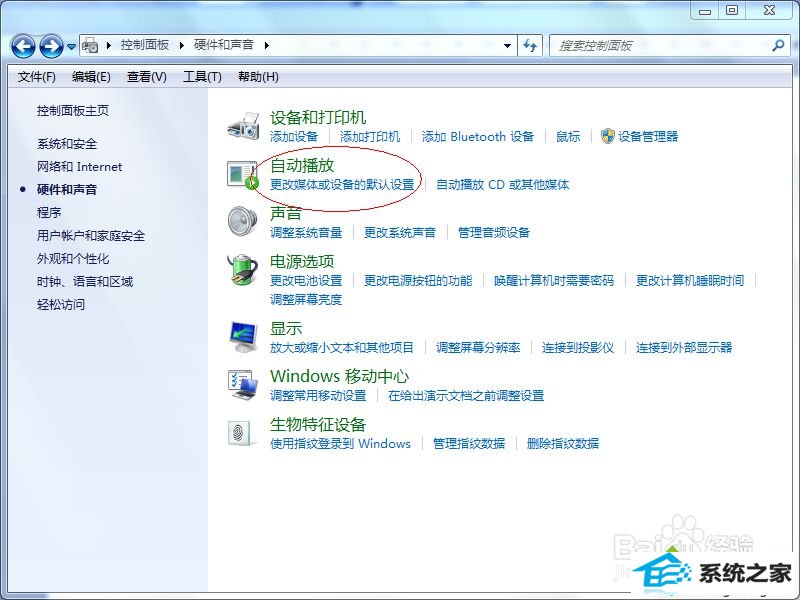Screen dimensions: 800x600
Task: Click 自动播放 CD 或其他媒体 link
Action: tap(503, 185)
